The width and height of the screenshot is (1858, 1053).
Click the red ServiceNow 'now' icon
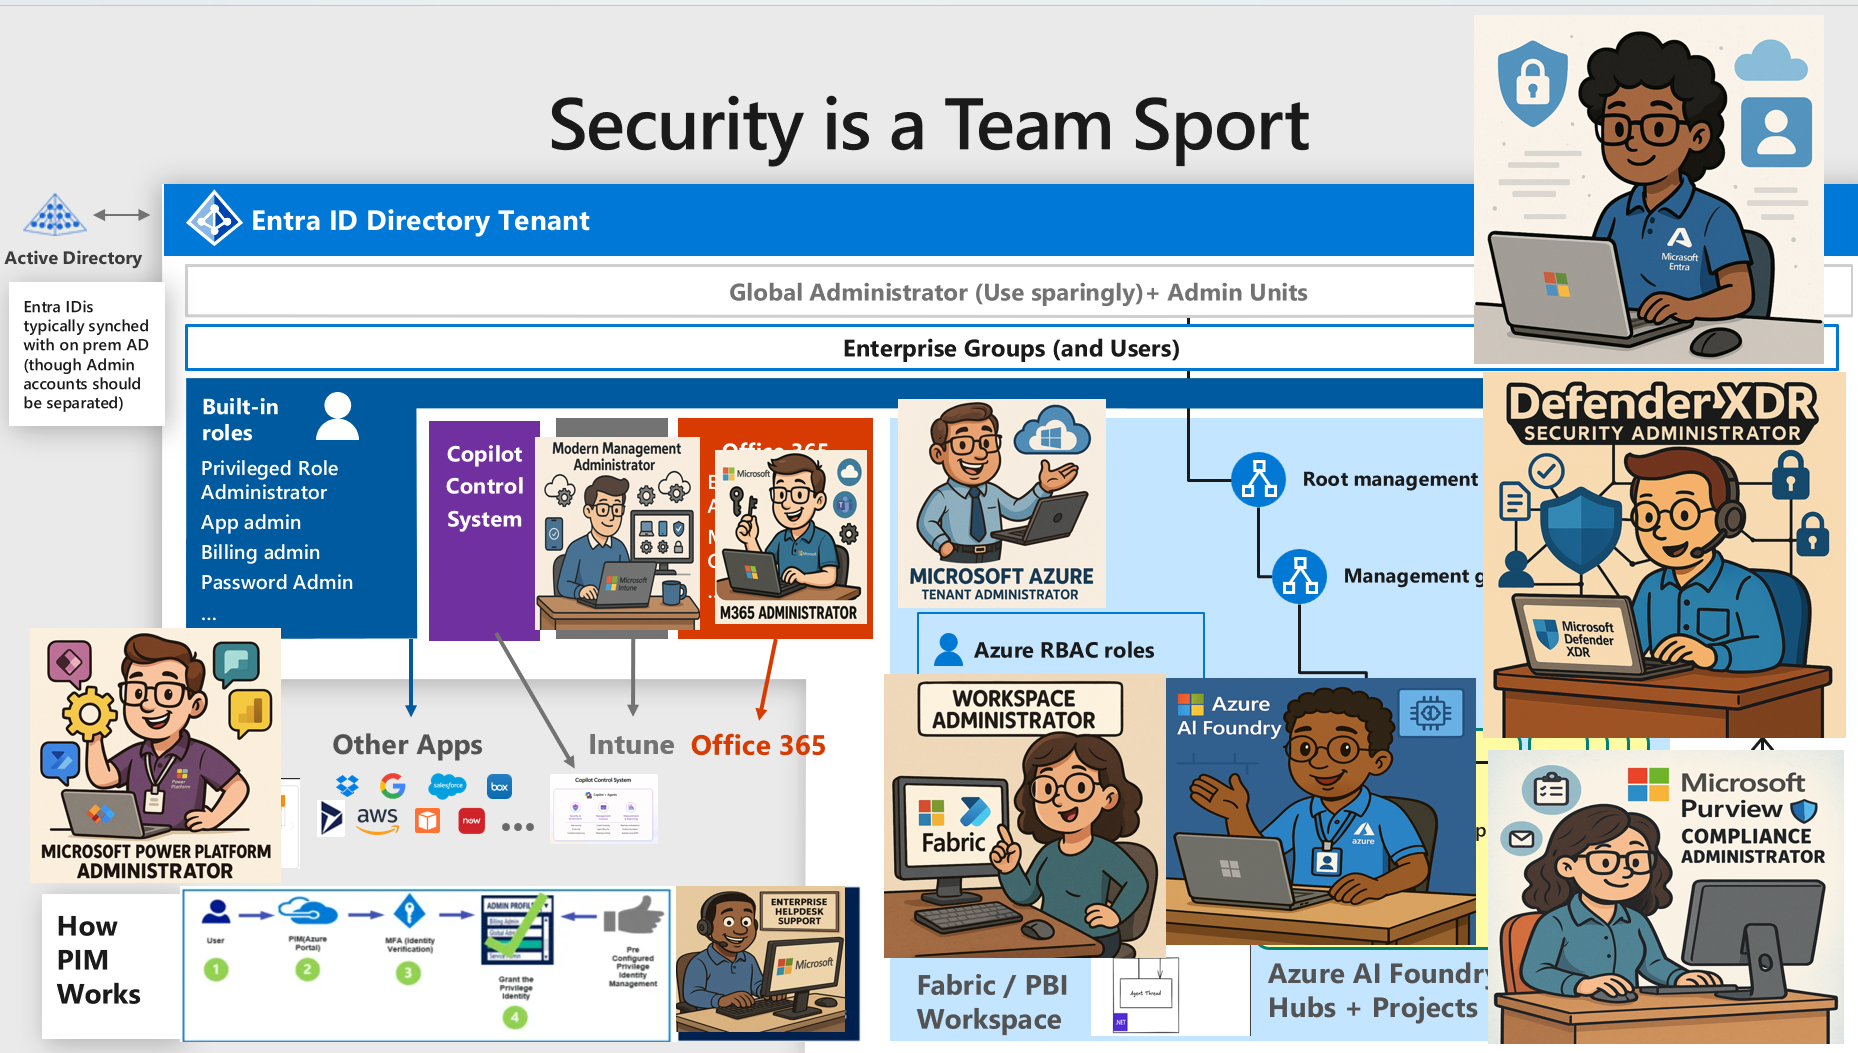click(x=471, y=821)
